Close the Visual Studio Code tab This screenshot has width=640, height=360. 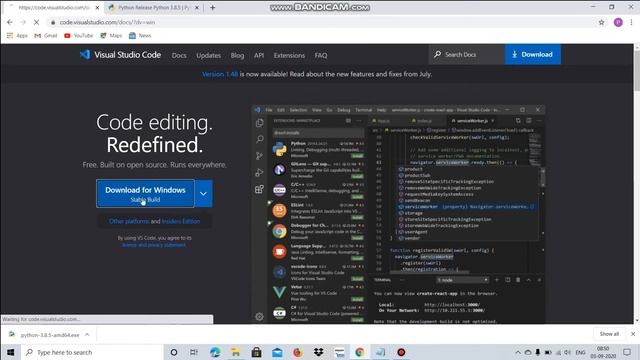point(97,8)
